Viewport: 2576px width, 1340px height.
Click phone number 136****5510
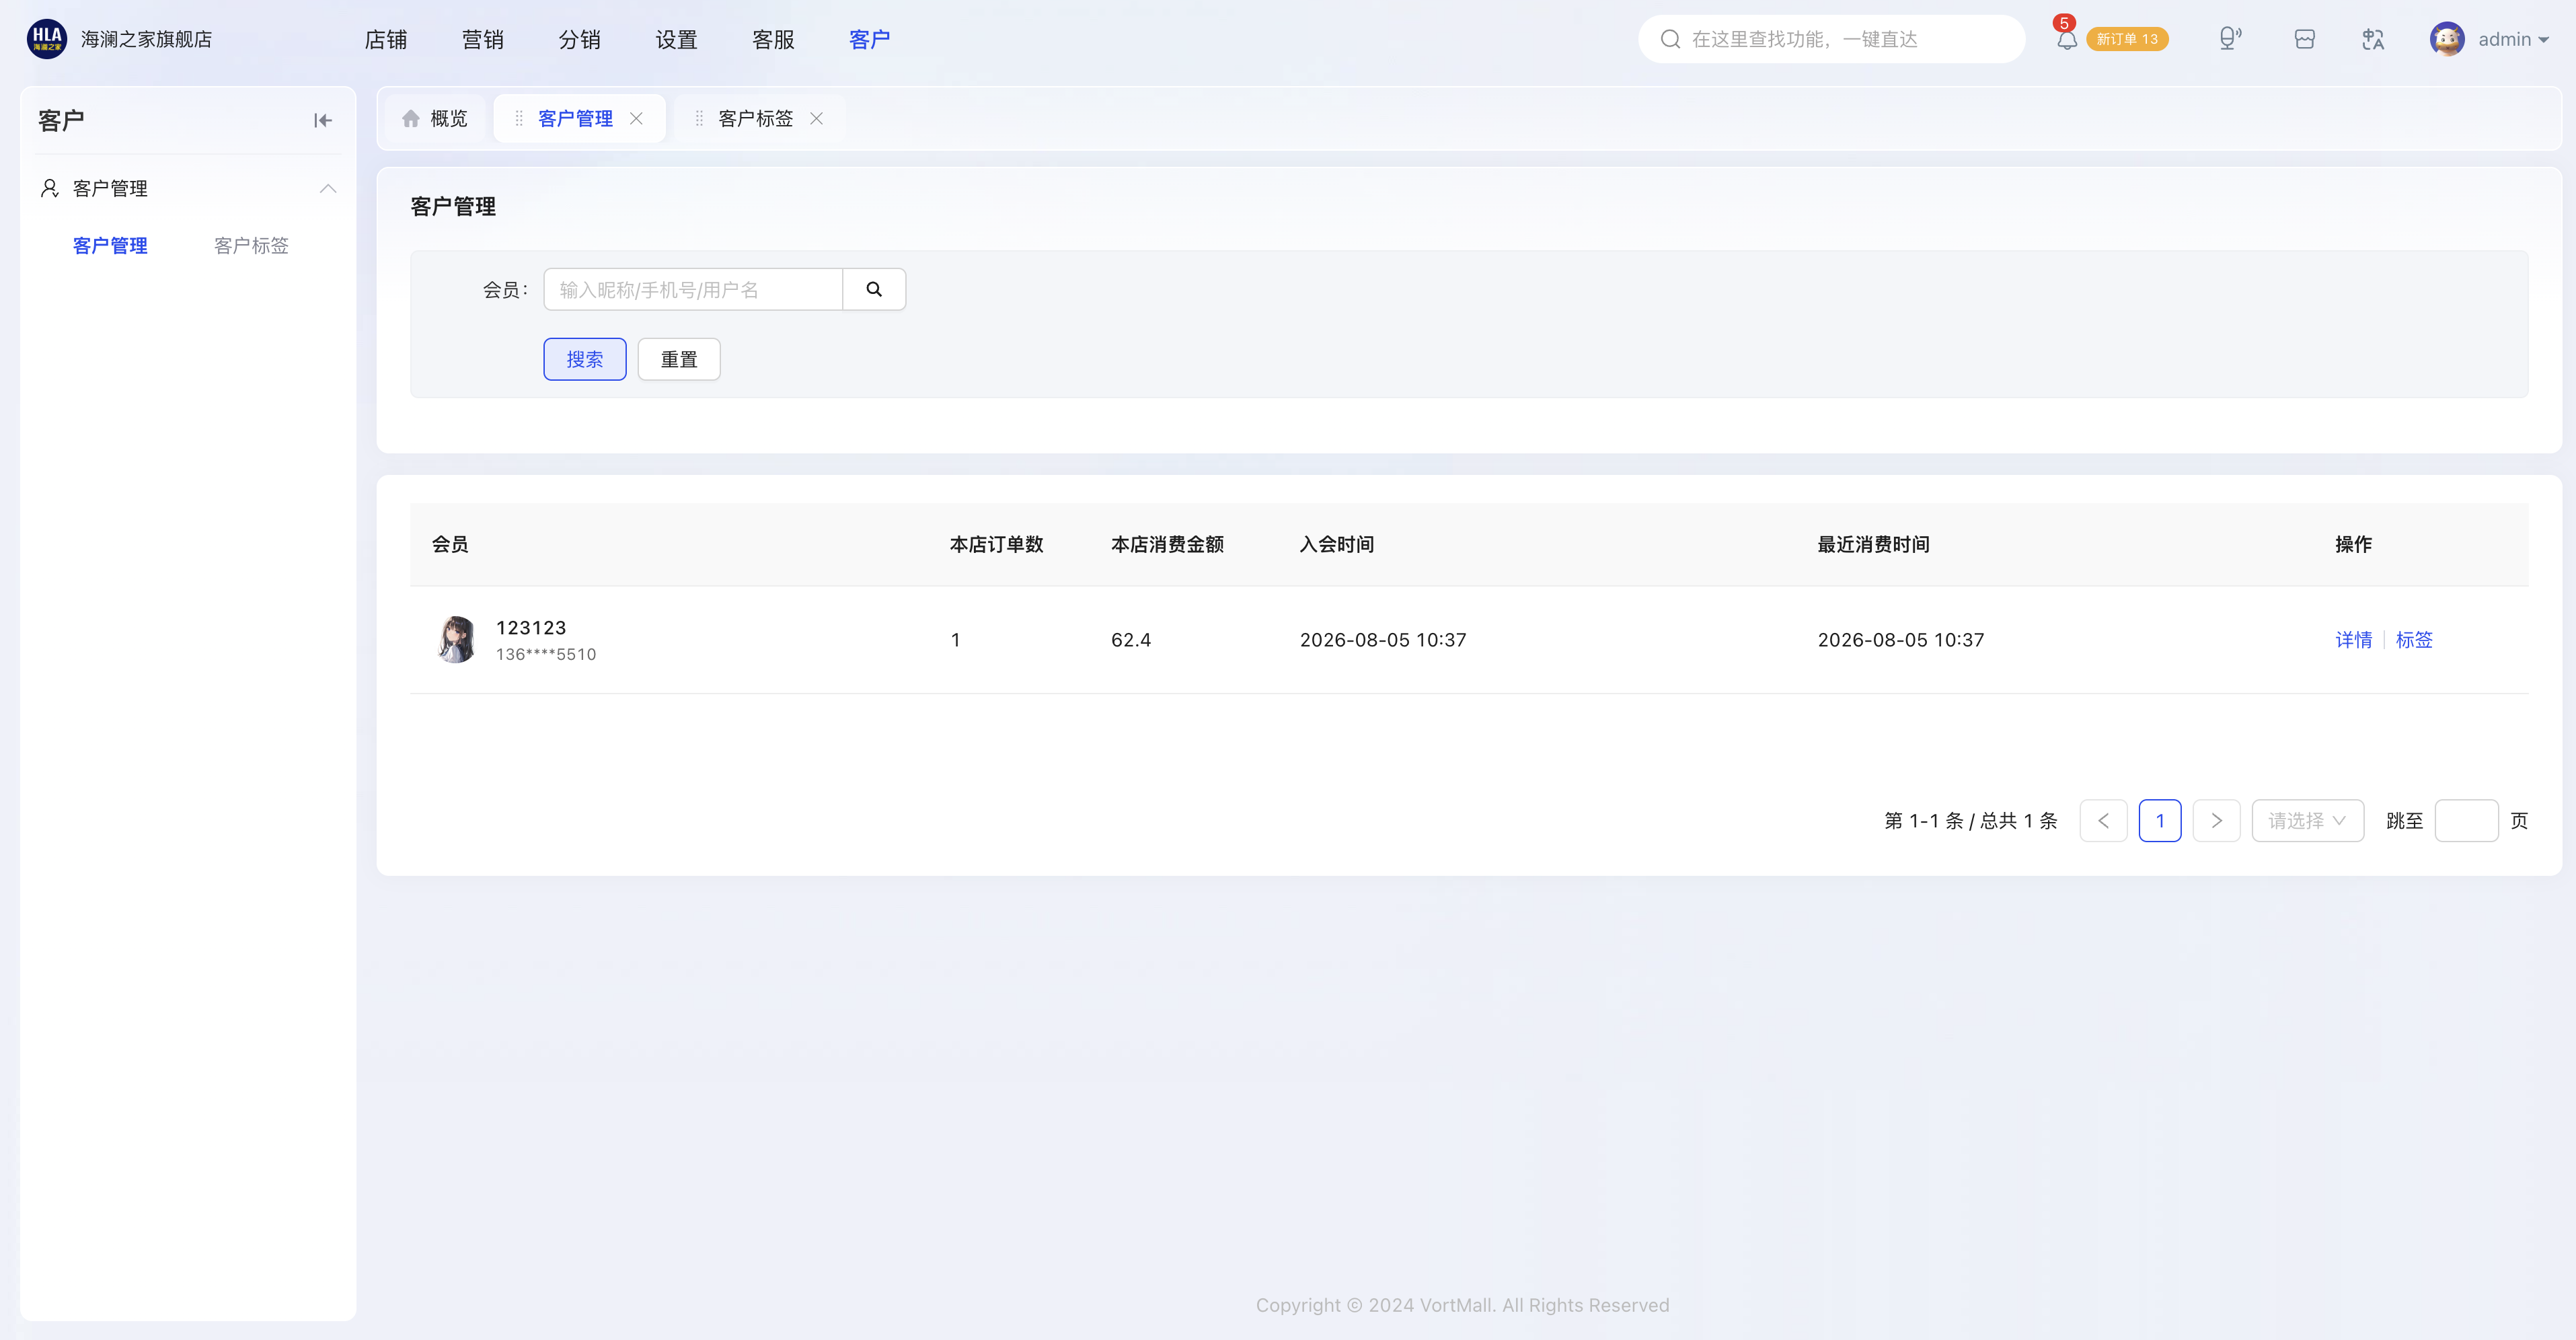tap(546, 654)
